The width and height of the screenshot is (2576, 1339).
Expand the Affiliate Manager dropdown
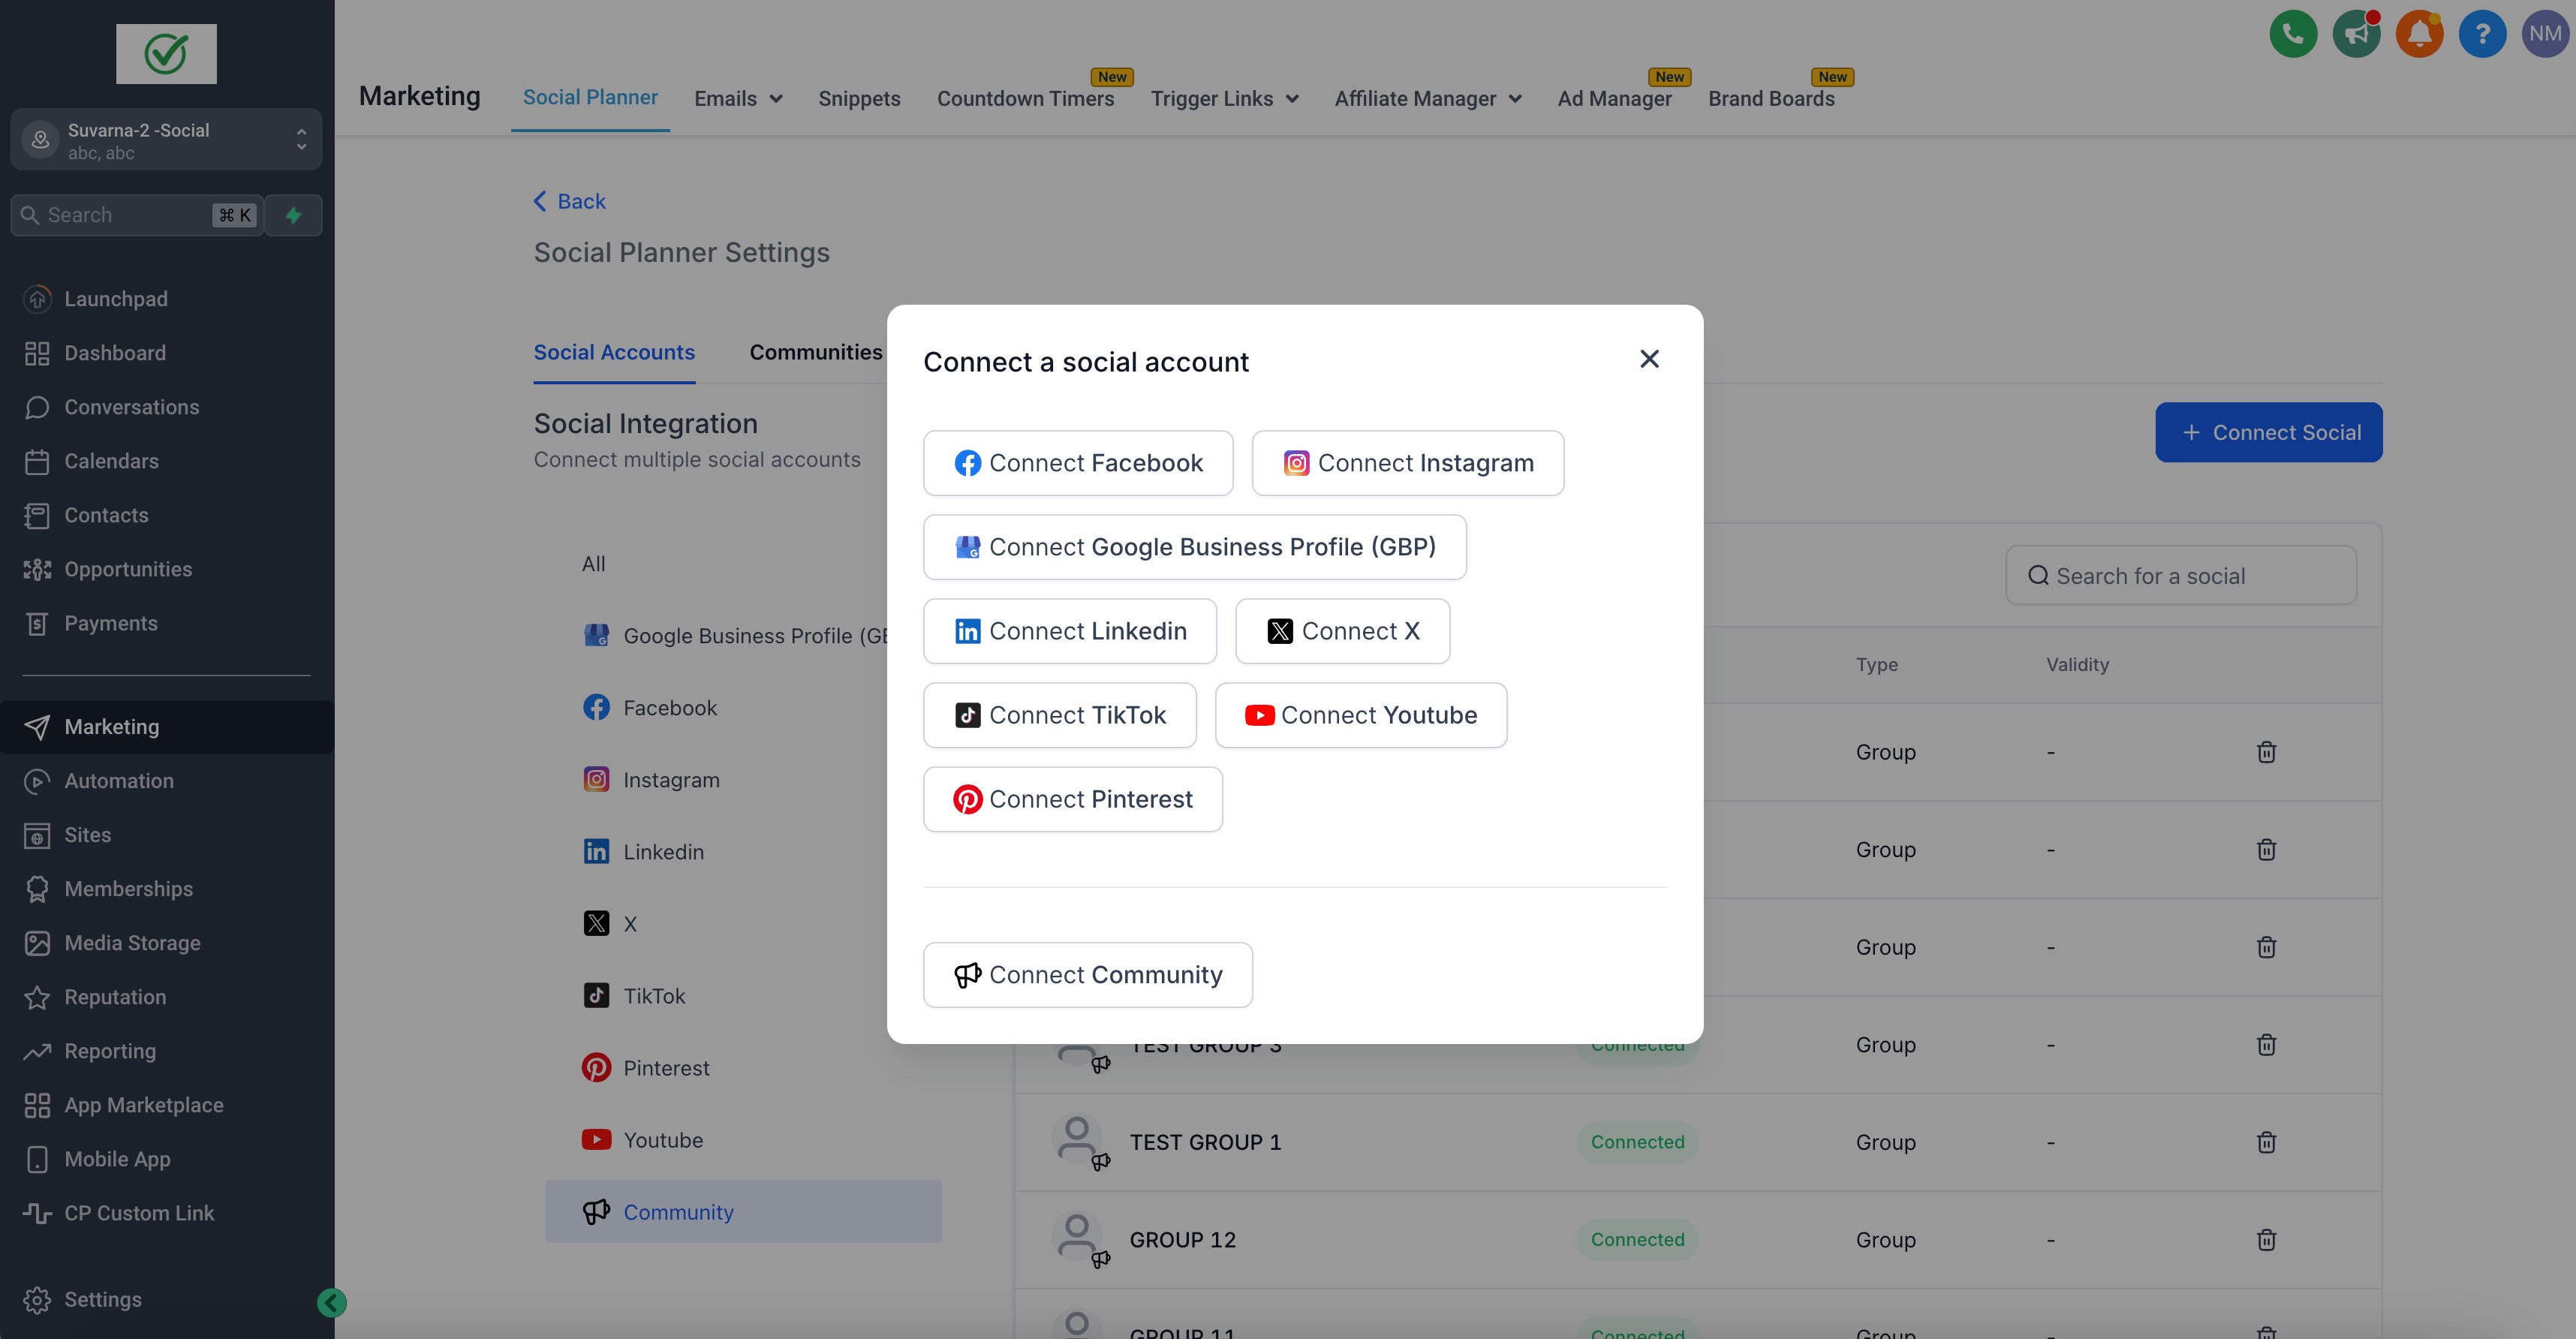(1427, 98)
